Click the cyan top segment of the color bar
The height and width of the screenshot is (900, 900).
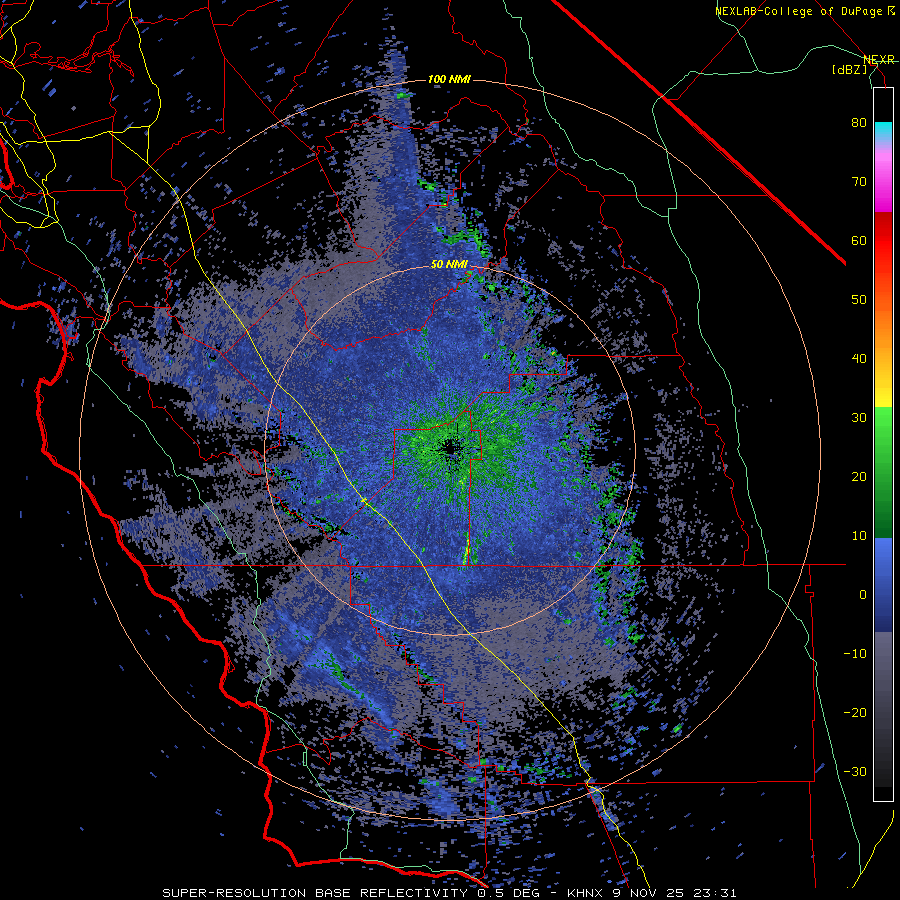click(x=883, y=132)
